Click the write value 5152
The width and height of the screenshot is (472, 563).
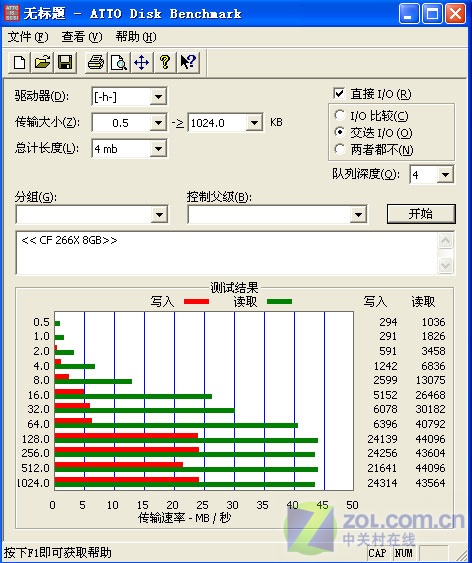385,395
